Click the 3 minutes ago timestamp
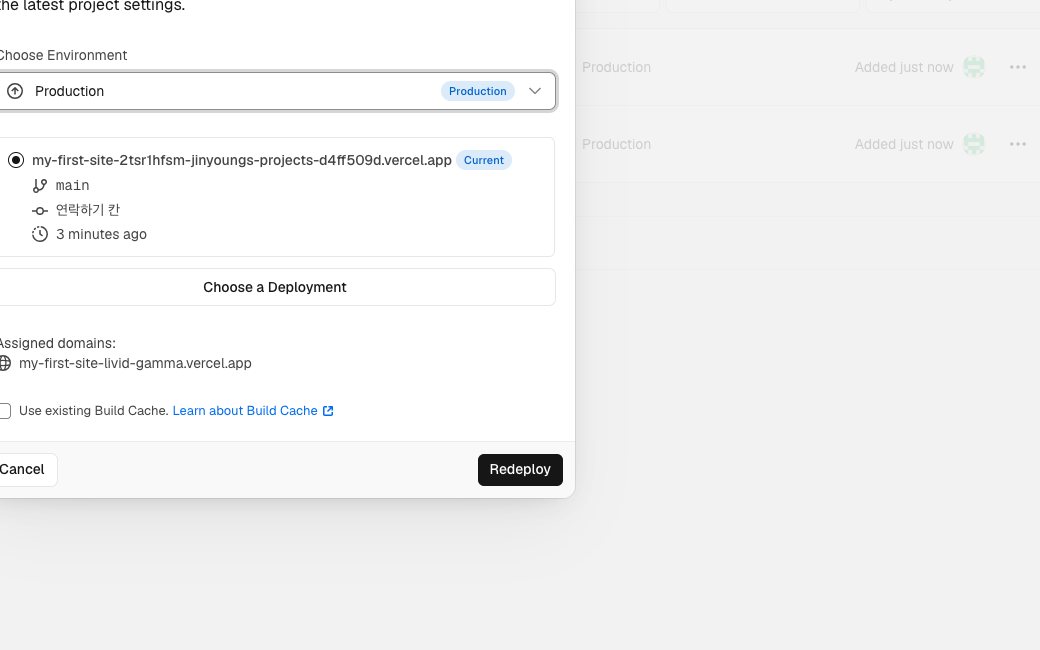 tap(101, 234)
